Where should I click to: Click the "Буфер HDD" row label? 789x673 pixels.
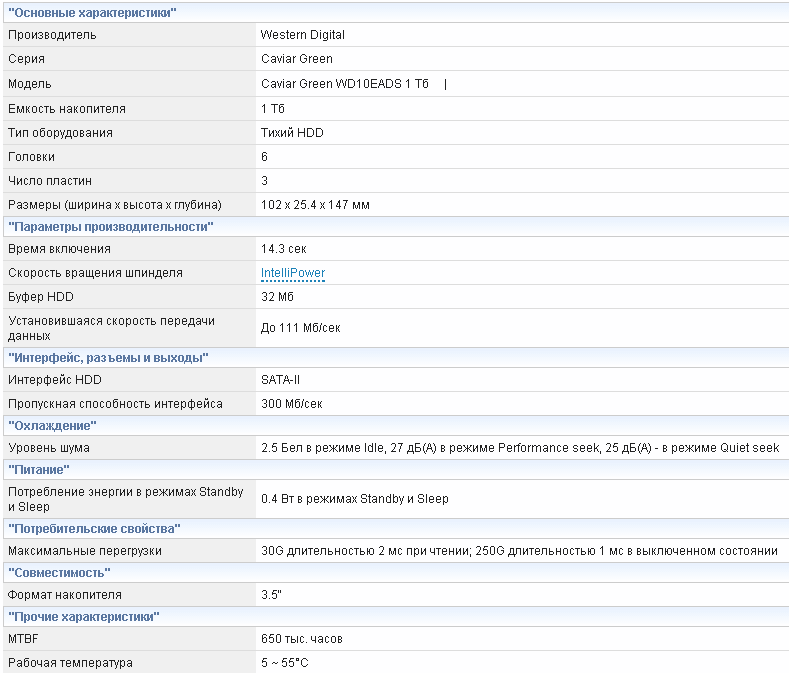click(41, 297)
